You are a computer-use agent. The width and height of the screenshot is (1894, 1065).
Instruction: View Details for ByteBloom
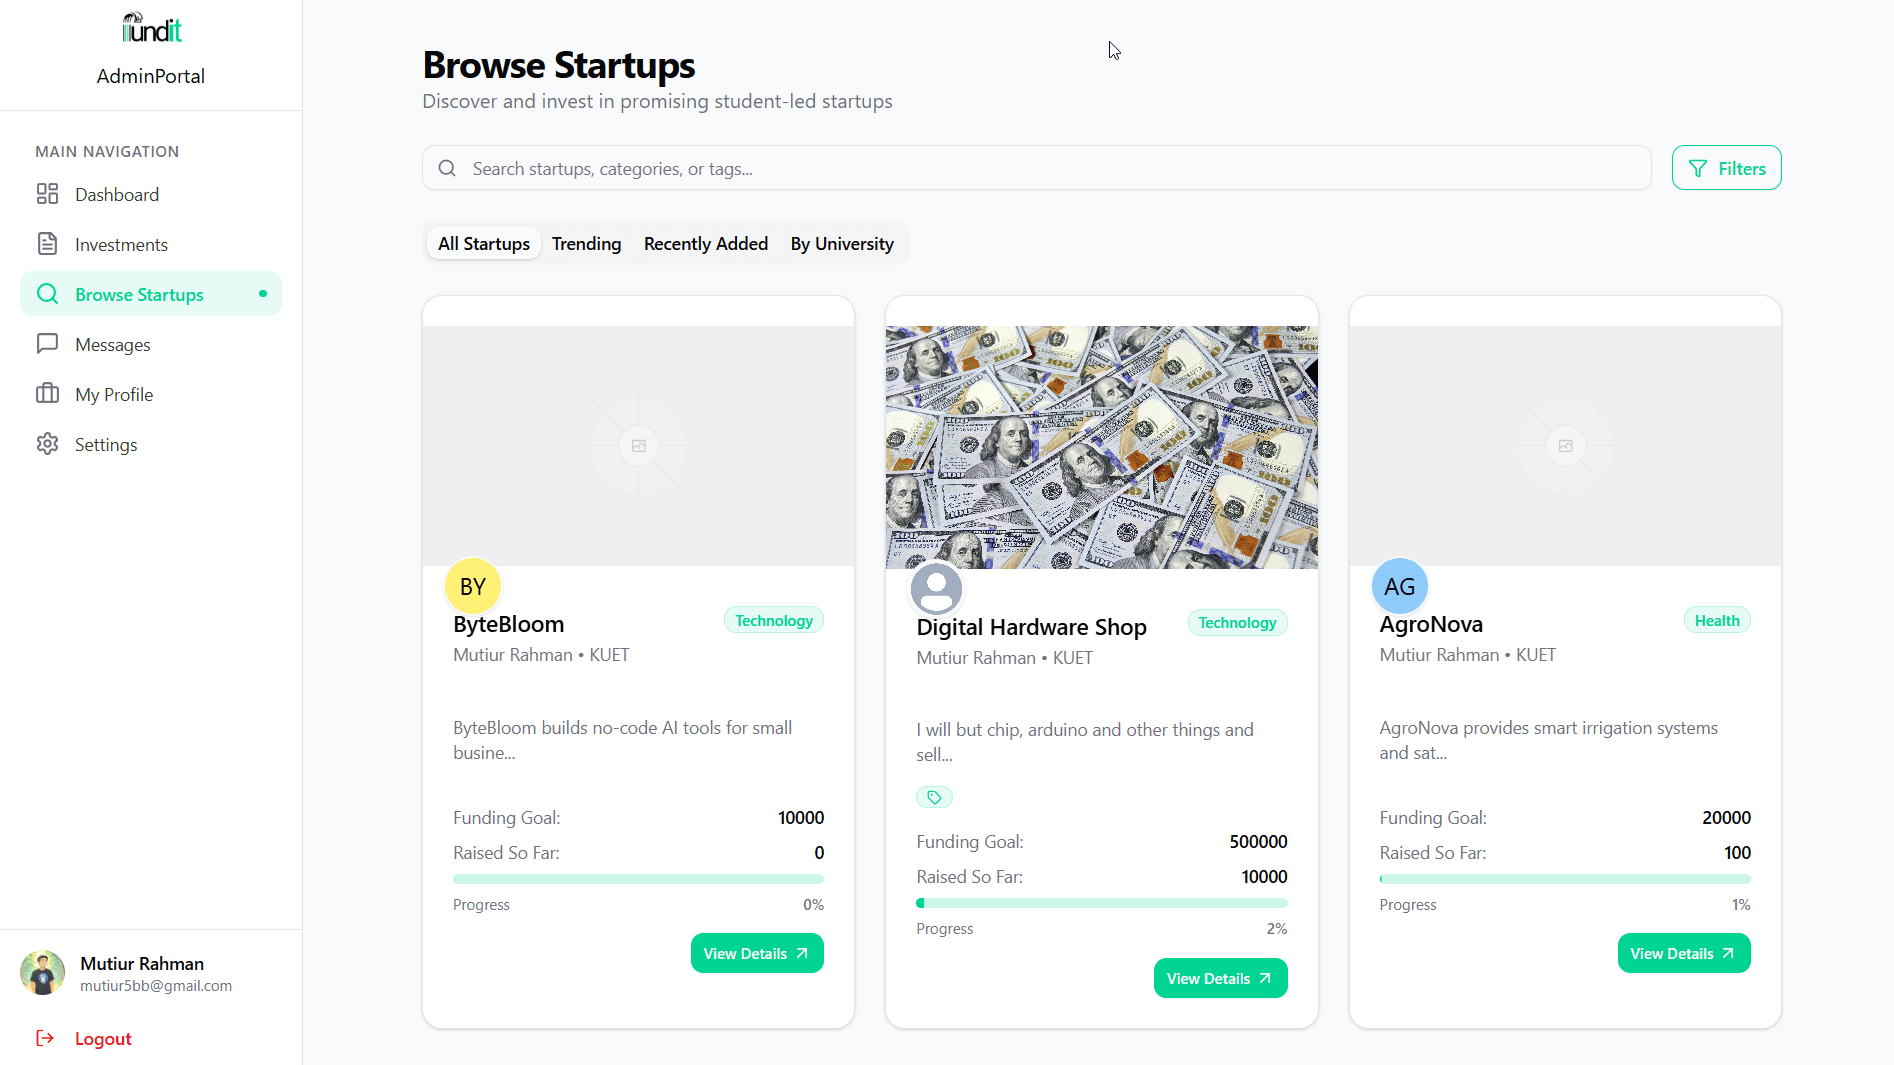click(x=757, y=953)
